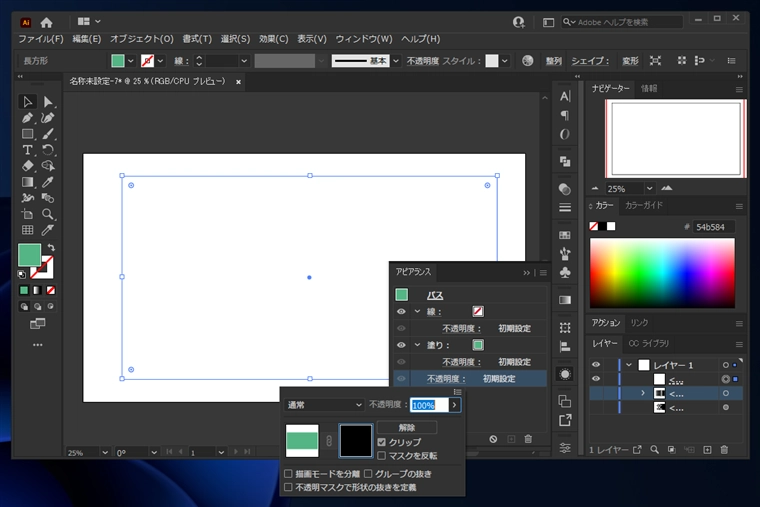Select the Gradient tool
Viewport: 760px width, 507px height.
click(27, 182)
